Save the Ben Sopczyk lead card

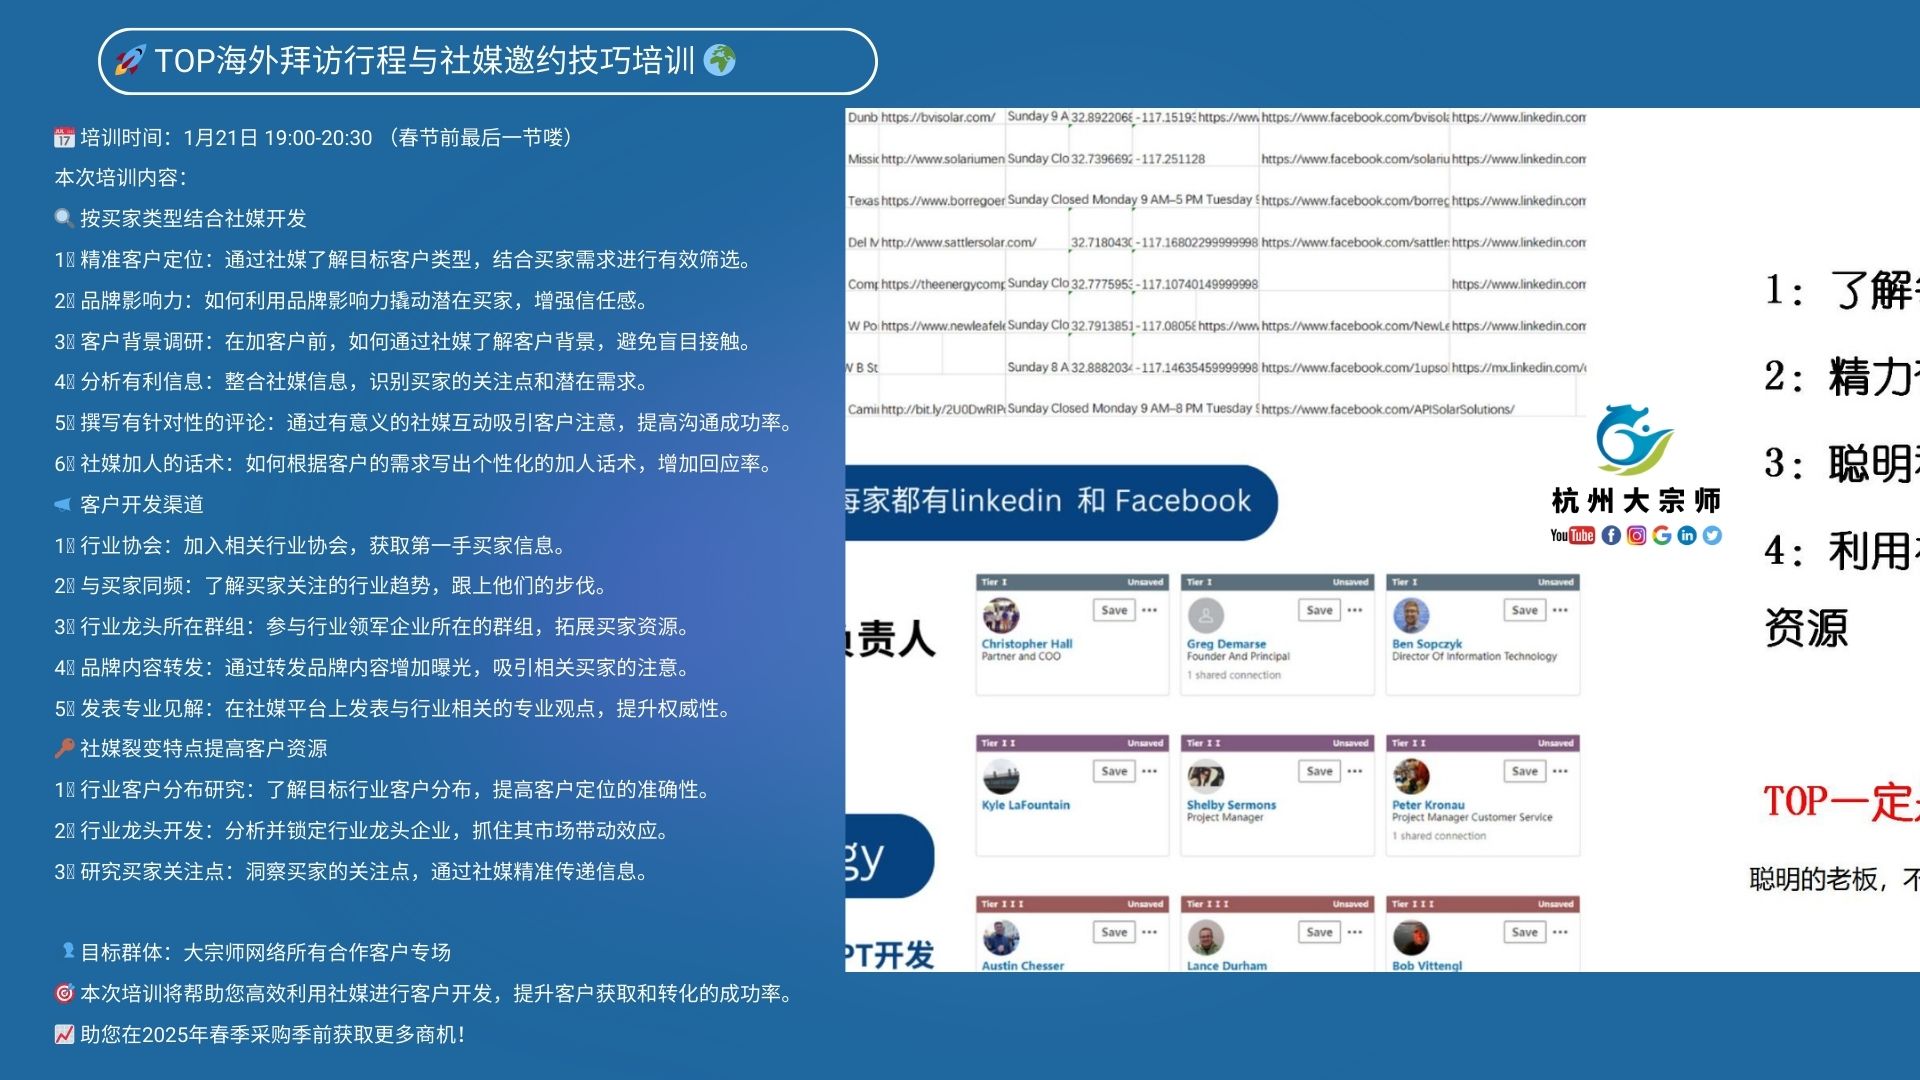click(x=1524, y=610)
